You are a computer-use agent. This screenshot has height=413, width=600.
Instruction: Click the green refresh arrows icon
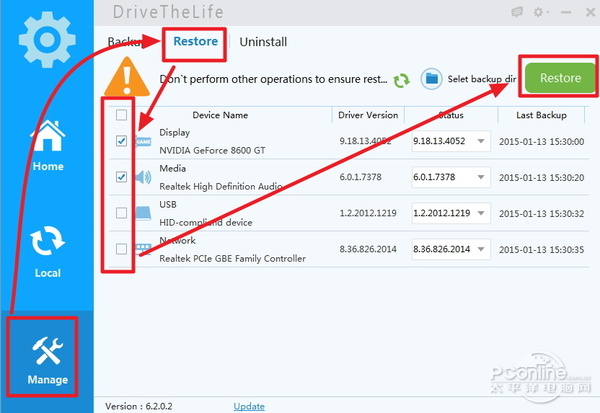pyautogui.click(x=401, y=80)
